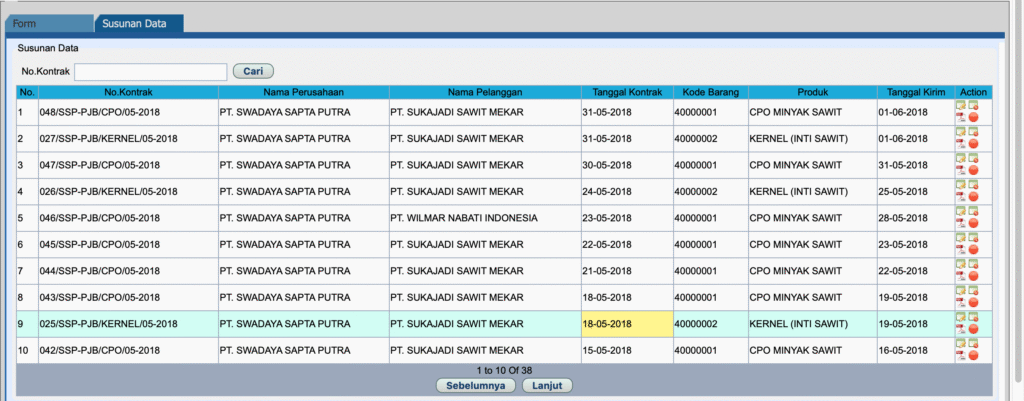The image size is (1024, 401).
Task: Select contract number 026/SSP-PJB/KERNEL/05-2018
Action: 108,191
